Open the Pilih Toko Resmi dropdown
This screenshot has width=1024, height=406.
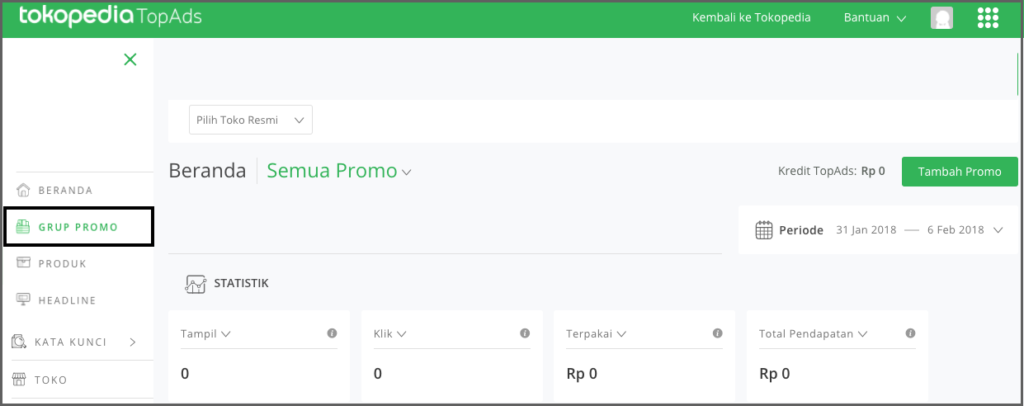[x=251, y=120]
